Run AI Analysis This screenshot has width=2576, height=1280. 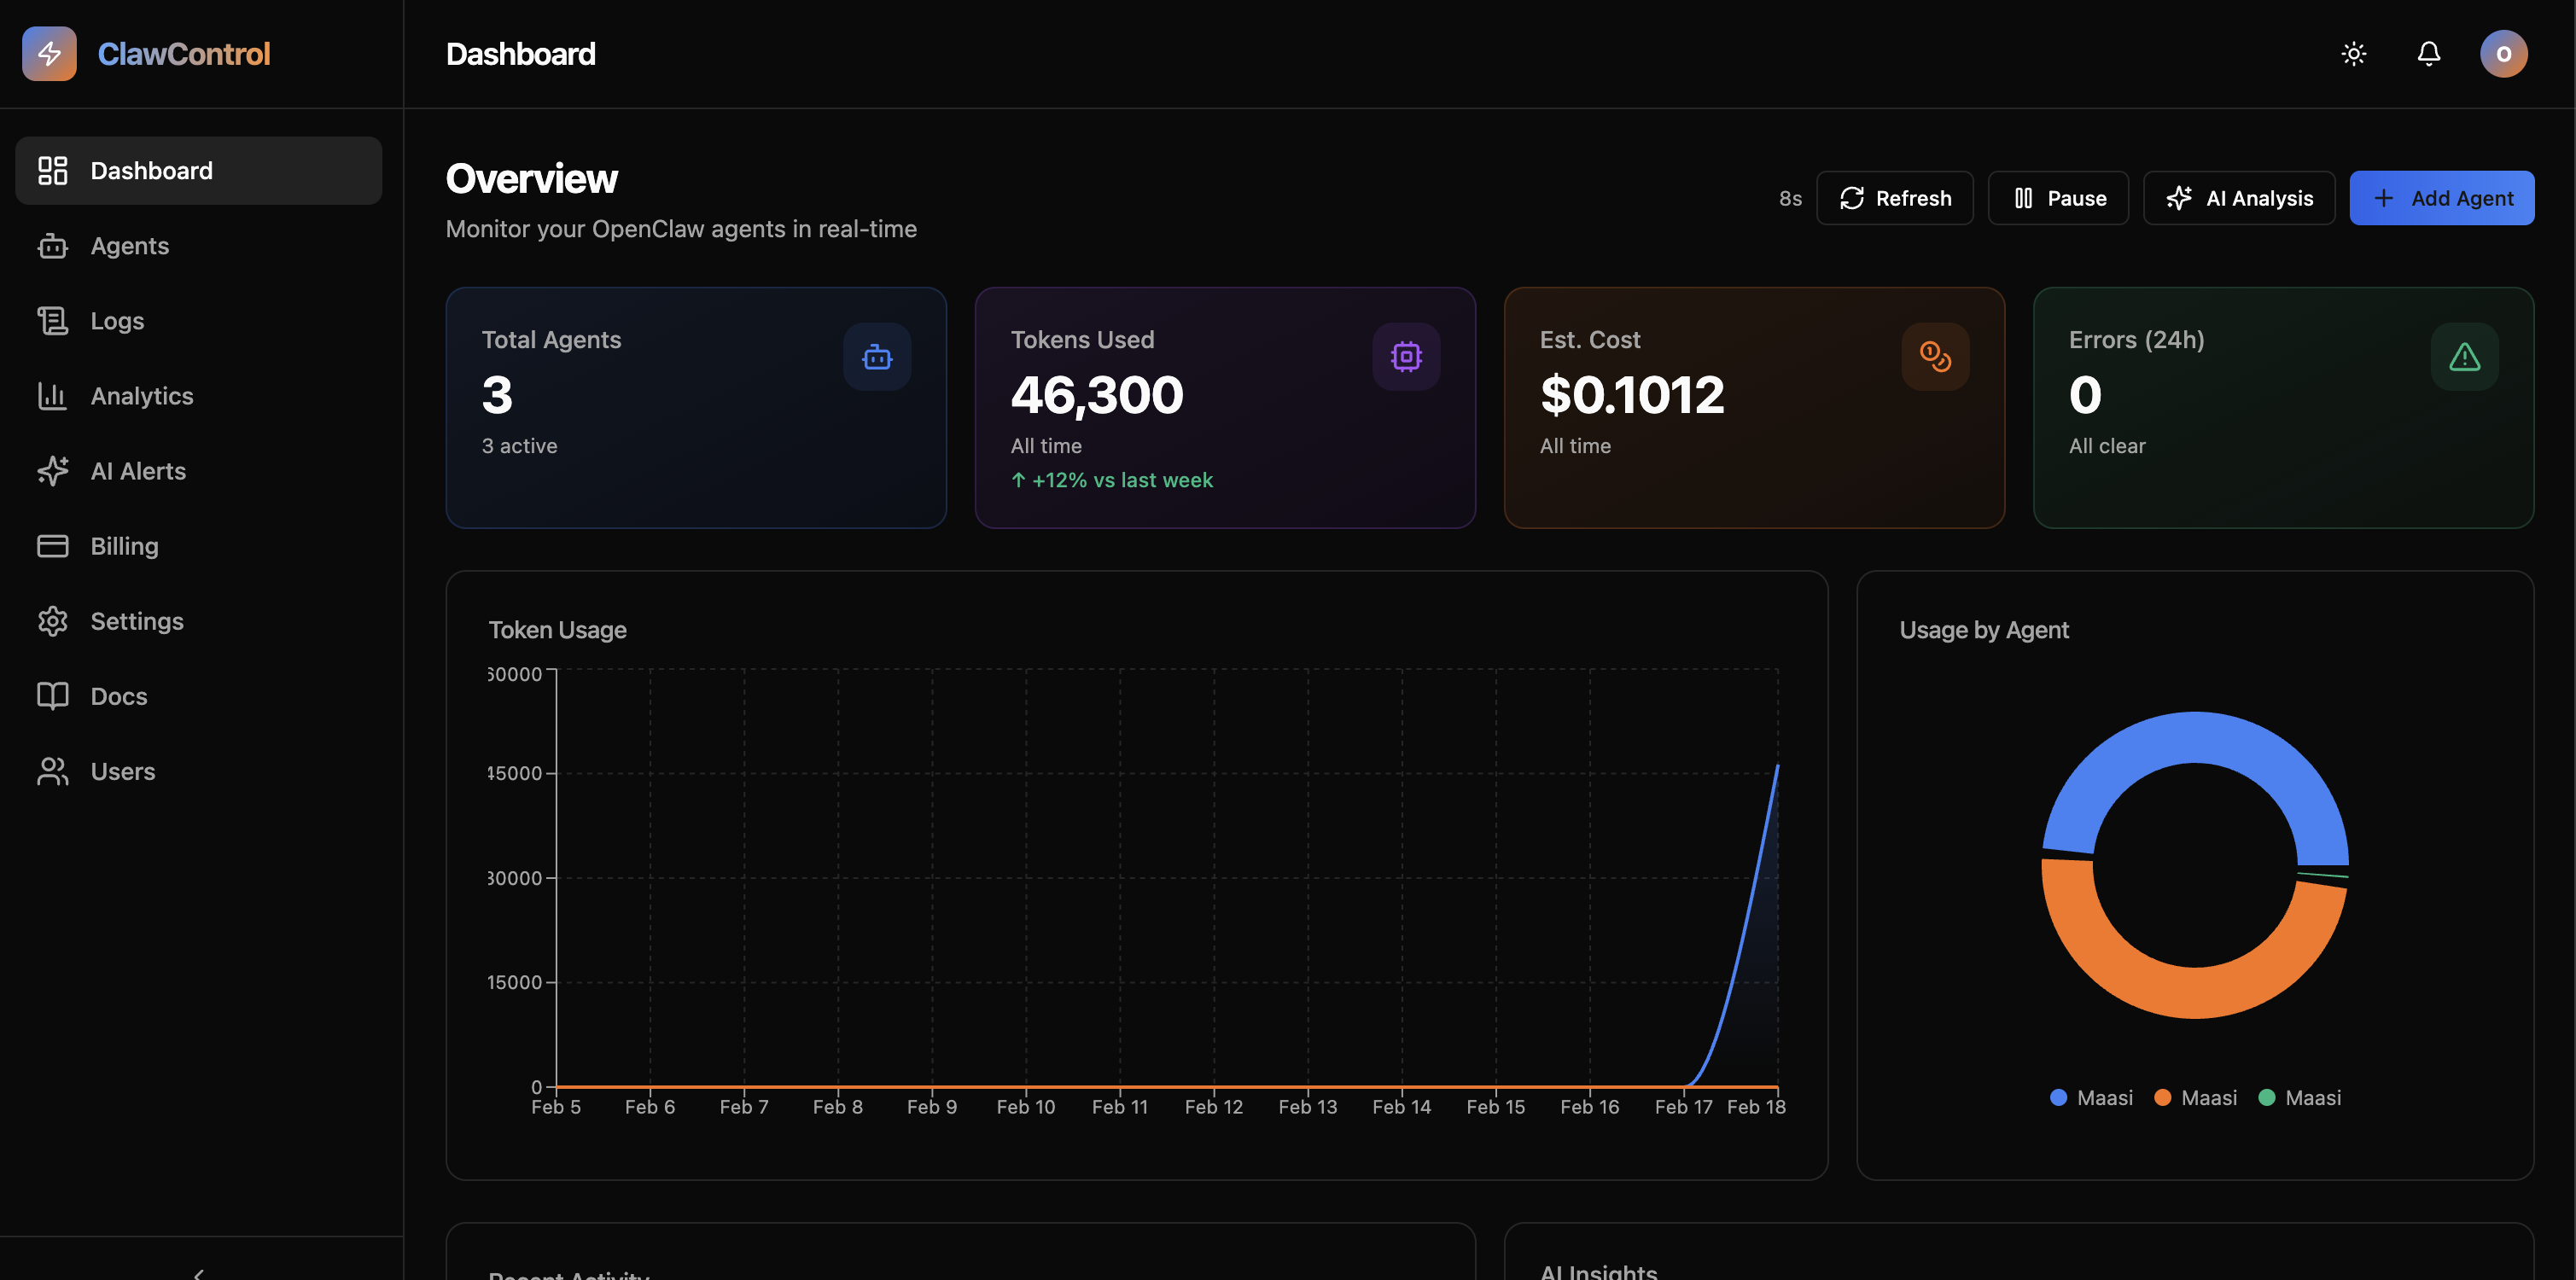click(x=2238, y=198)
